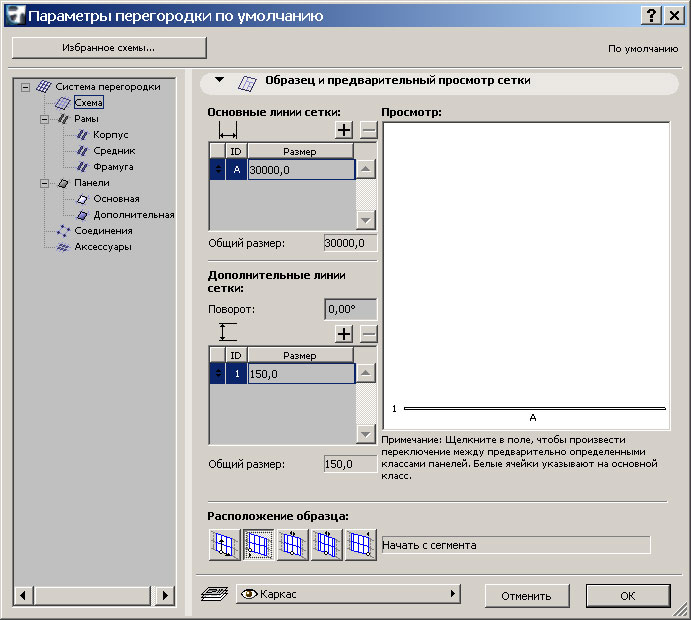Collapse the 'Система перегородки' tree node
Viewport: 691px width, 620px height.
[26, 87]
